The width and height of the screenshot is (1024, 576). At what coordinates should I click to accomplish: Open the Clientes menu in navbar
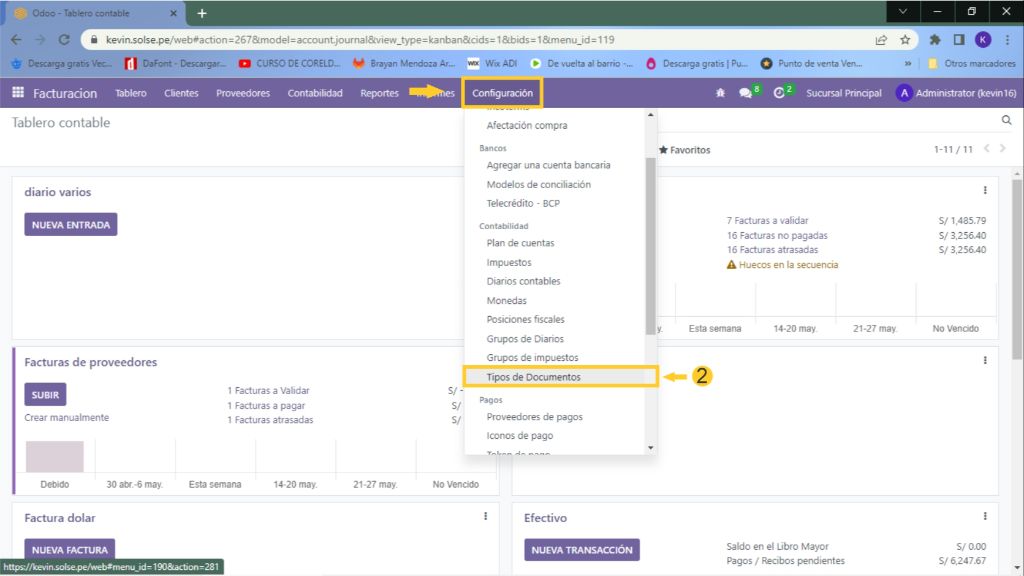pyautogui.click(x=181, y=93)
